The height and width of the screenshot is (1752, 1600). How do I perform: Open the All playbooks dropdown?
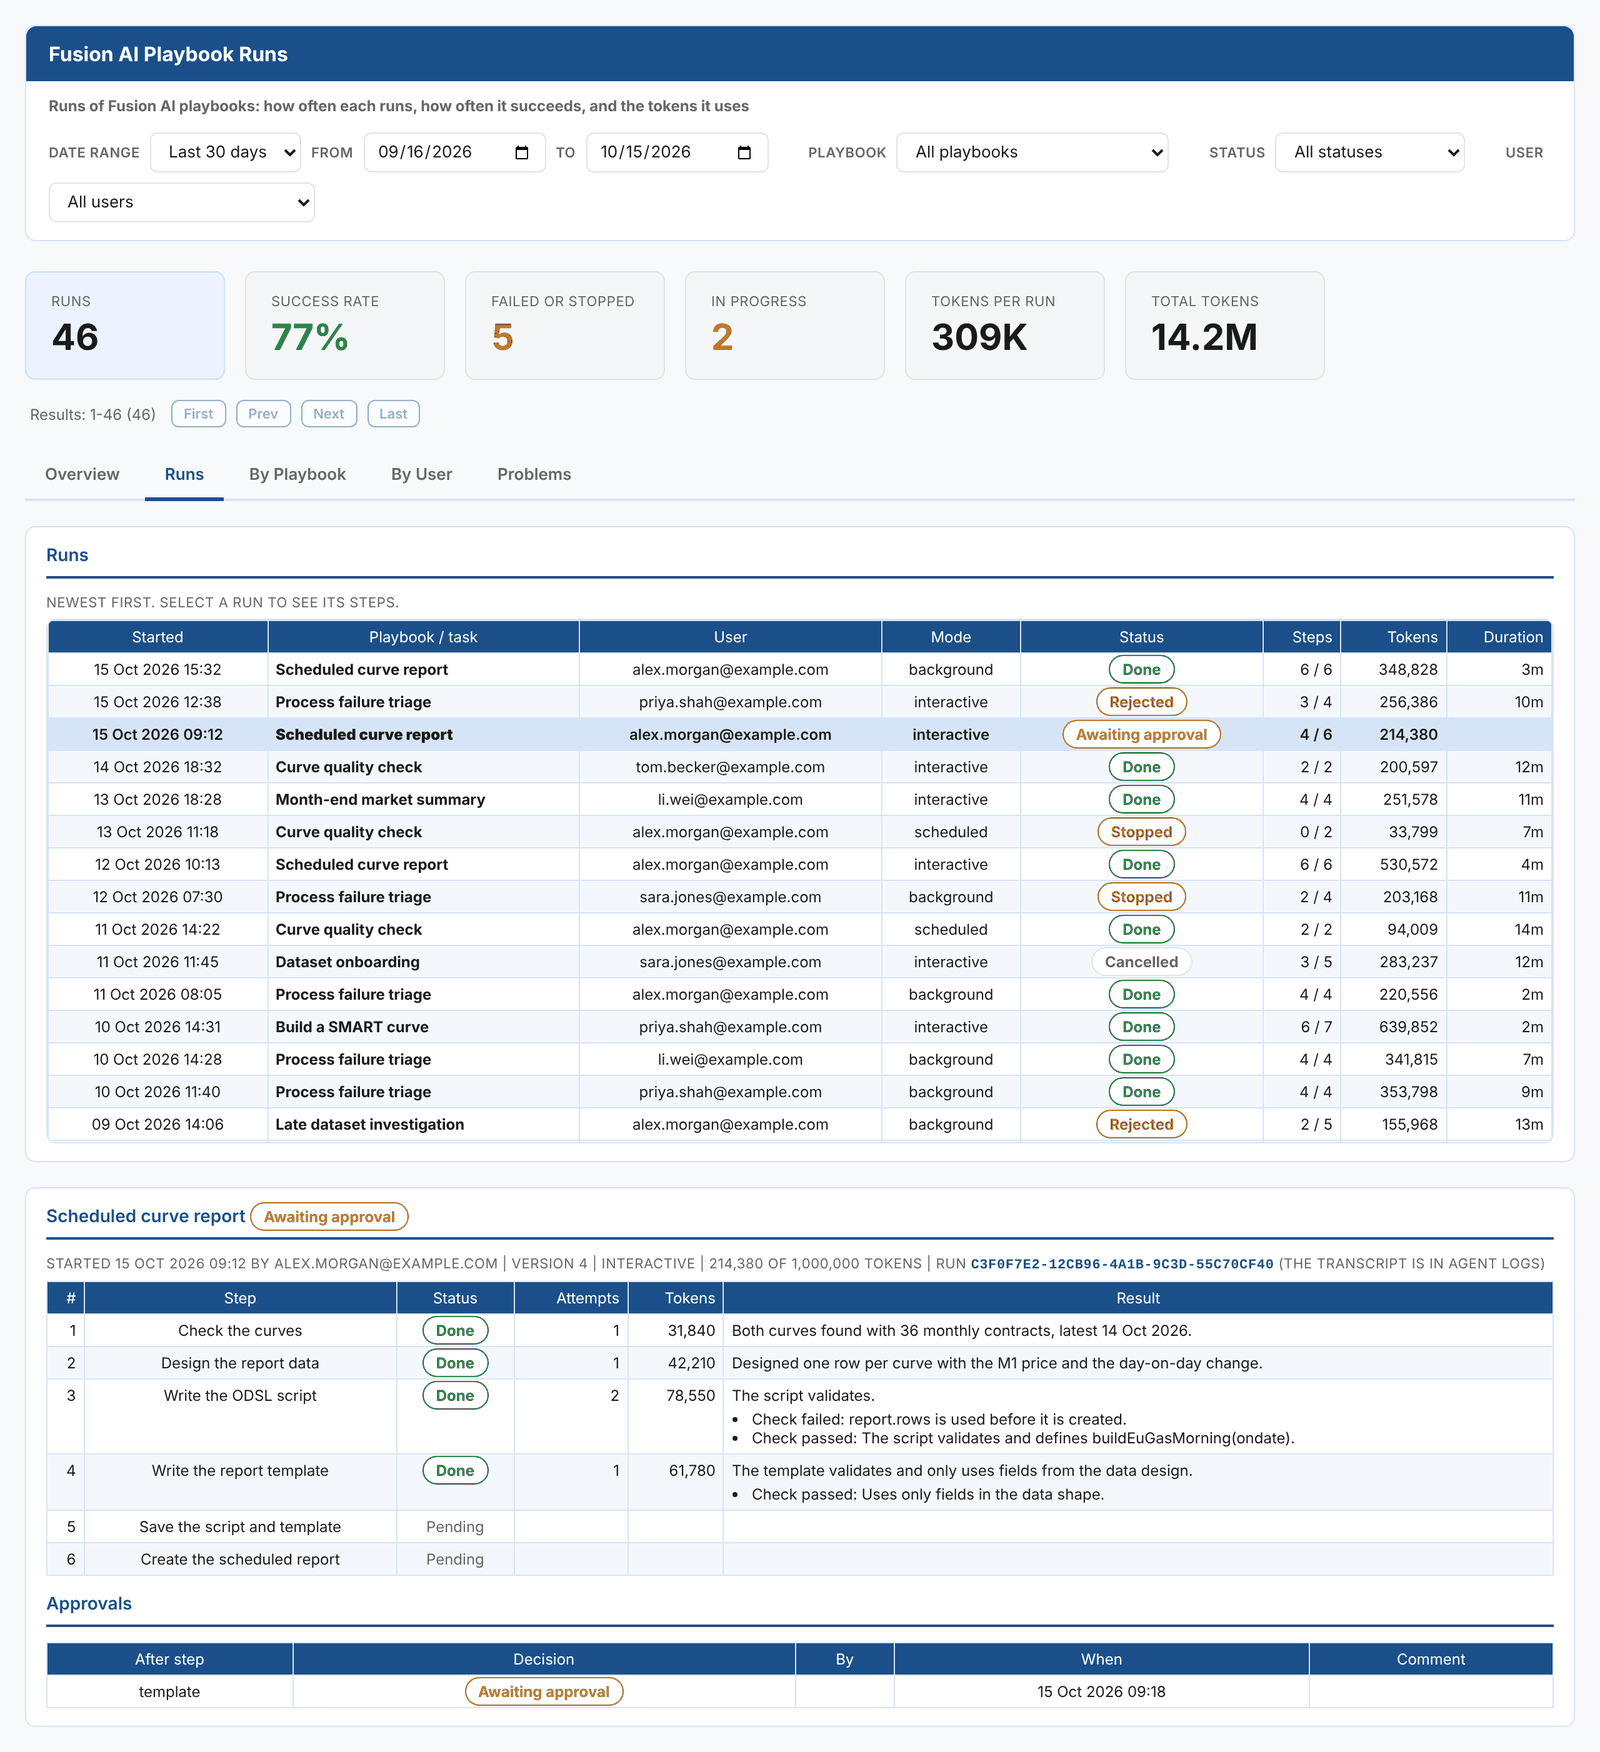pos(1032,153)
